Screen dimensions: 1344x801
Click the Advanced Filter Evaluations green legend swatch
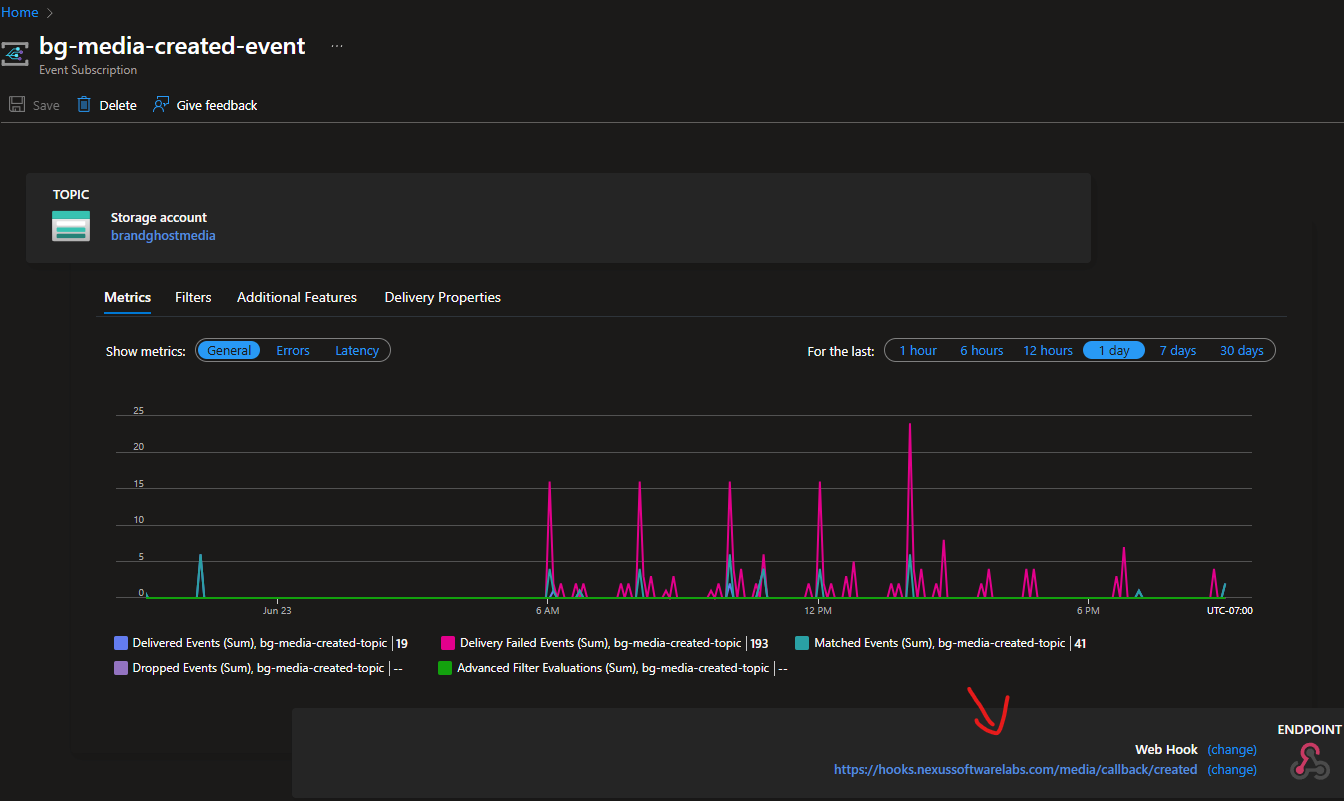tap(445, 668)
